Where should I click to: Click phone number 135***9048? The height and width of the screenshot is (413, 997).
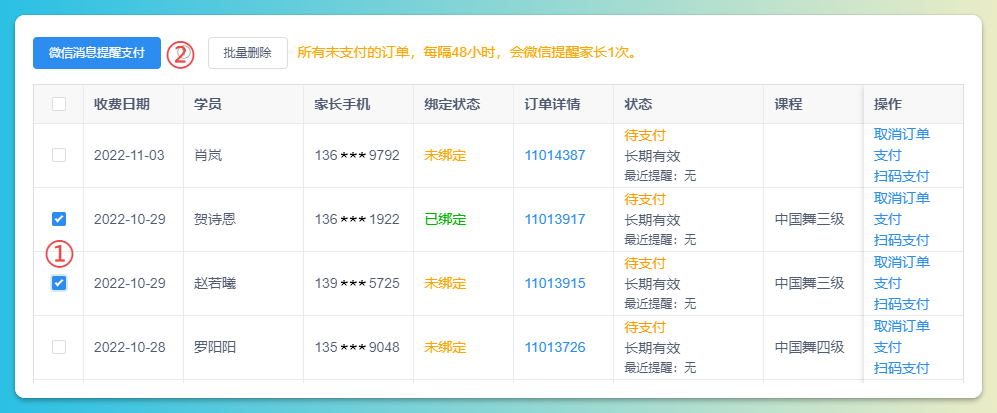[x=357, y=347]
